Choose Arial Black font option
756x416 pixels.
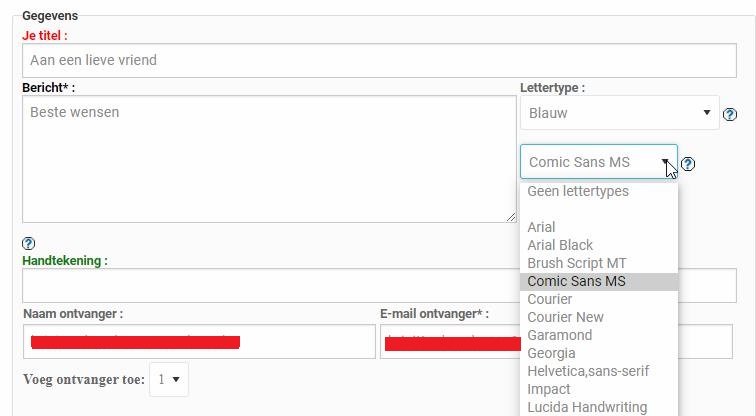click(x=560, y=245)
